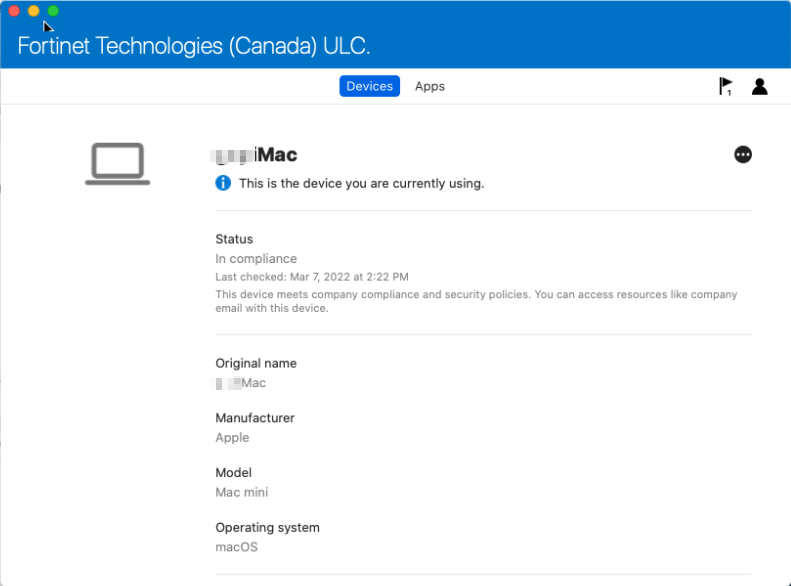791x586 pixels.
Task: Open the notifications flag icon
Action: point(725,87)
